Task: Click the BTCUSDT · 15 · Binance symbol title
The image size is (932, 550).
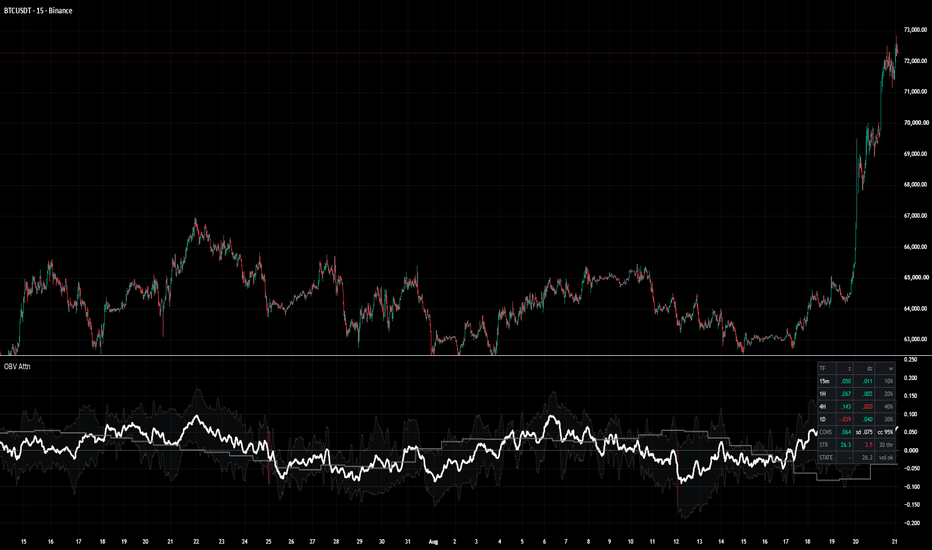Action: coord(38,11)
